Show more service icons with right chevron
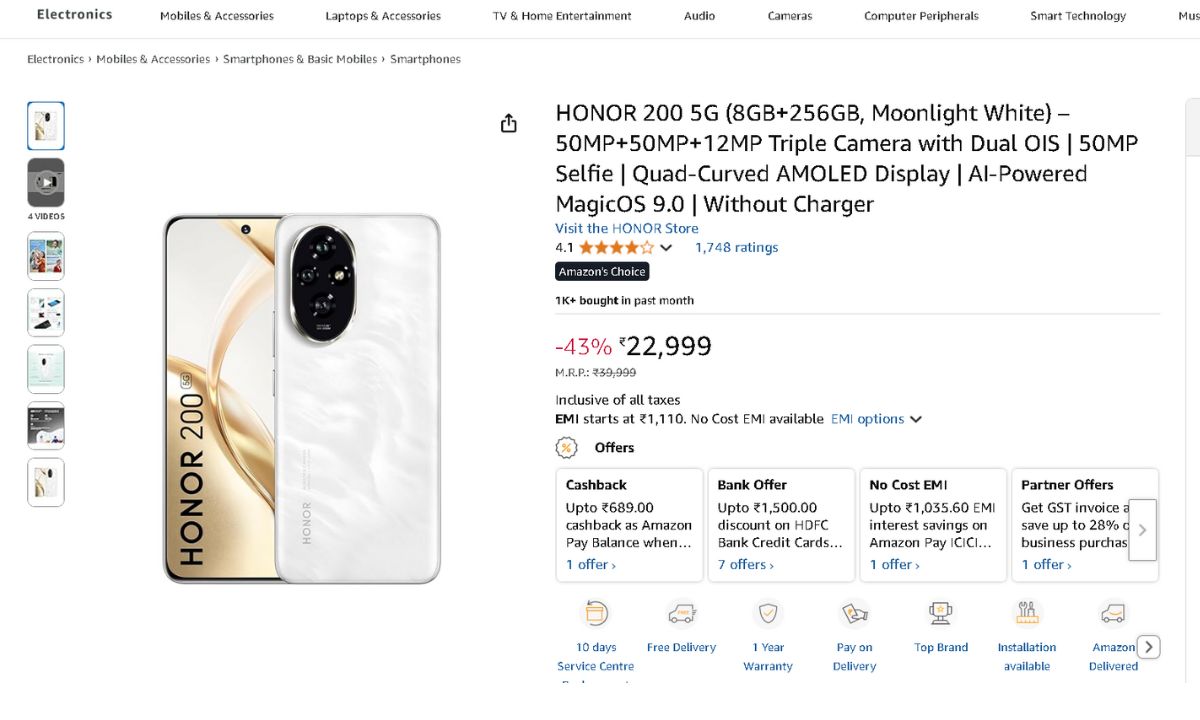The width and height of the screenshot is (1200, 720). [x=1149, y=647]
